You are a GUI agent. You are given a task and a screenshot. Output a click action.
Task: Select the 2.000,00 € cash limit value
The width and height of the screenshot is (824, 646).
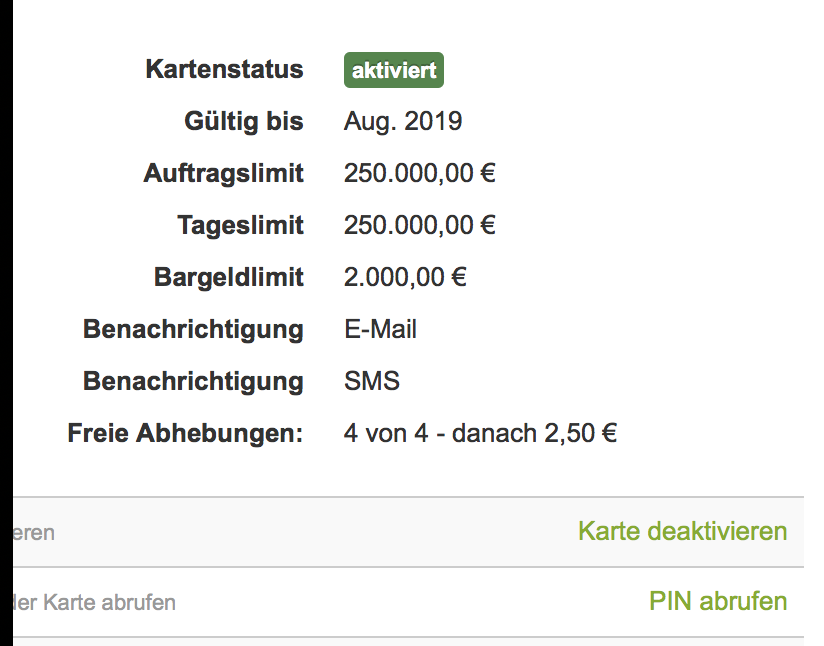405,278
